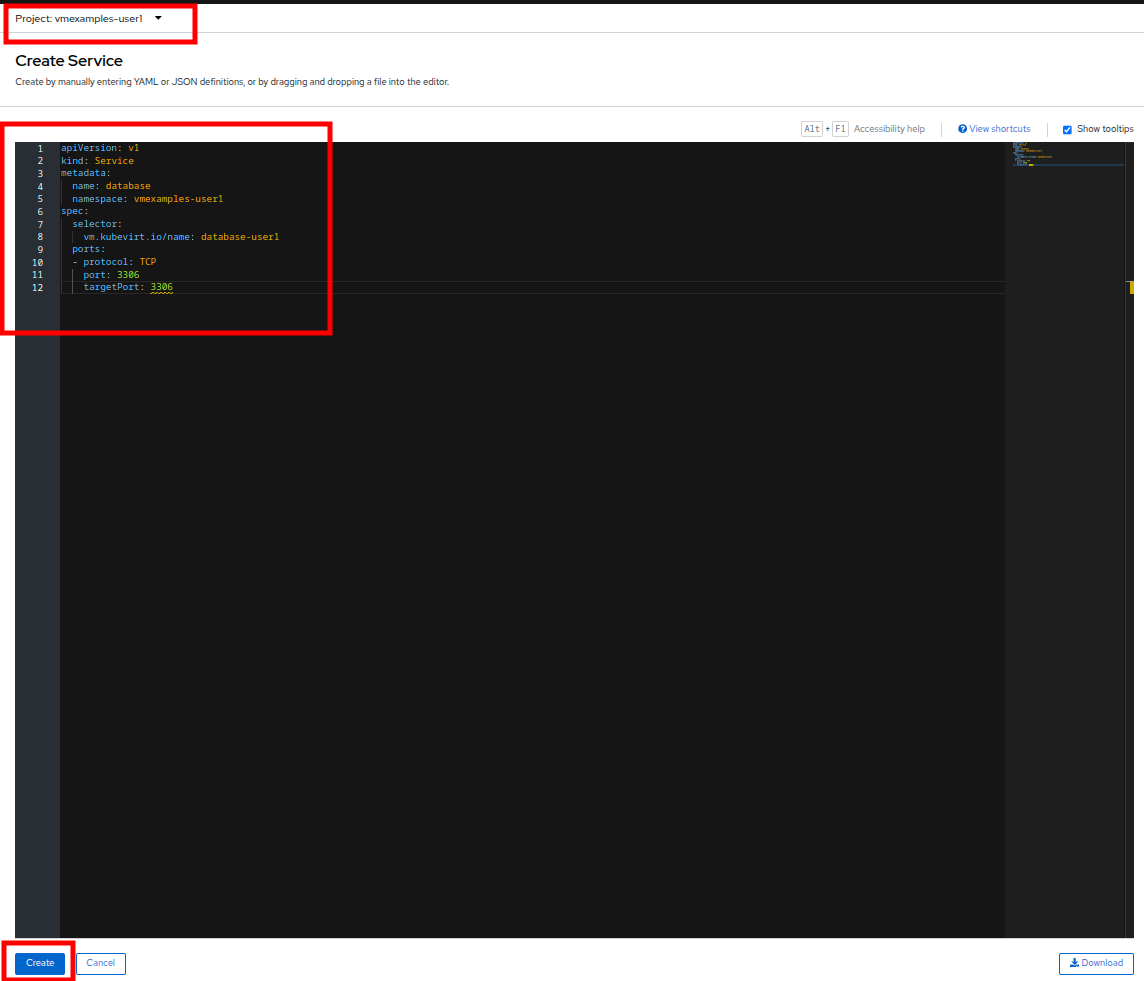Click namespace value on editor line 5
The height and width of the screenshot is (981, 1144).
click(178, 199)
